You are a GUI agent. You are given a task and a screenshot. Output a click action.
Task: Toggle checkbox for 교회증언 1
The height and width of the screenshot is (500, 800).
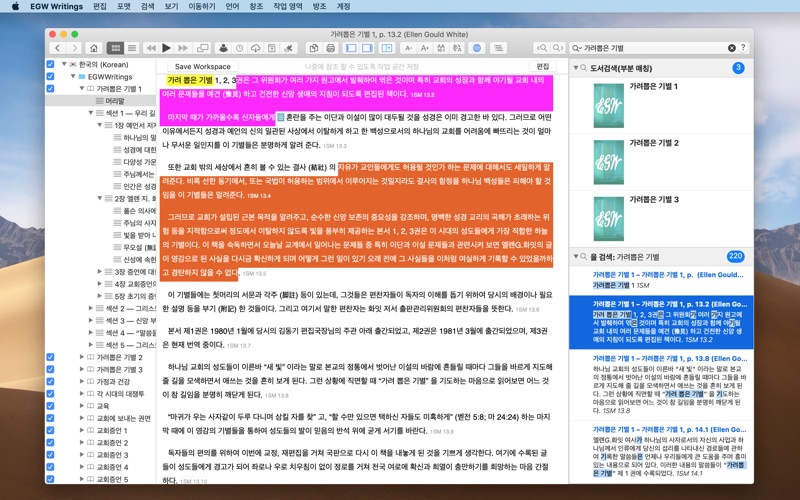(50, 430)
